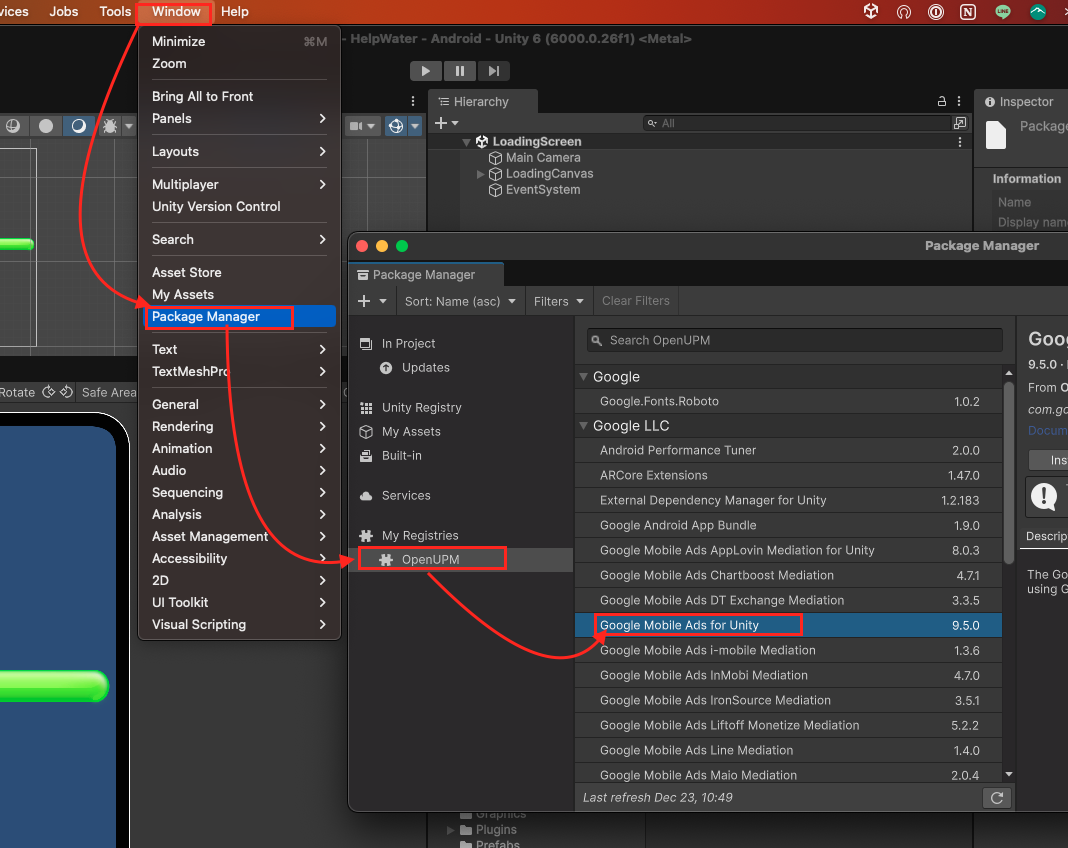Image resolution: width=1068 pixels, height=848 pixels.
Task: Select External Dependency Manager for Unity
Action: point(789,501)
